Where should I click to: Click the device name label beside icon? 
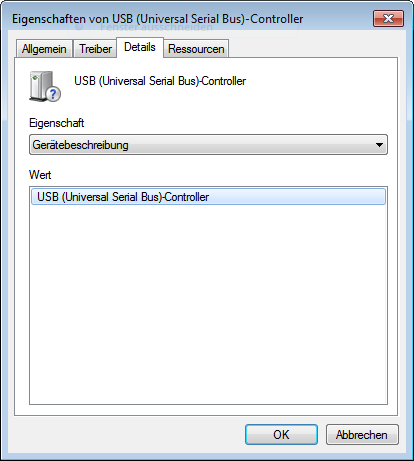tap(160, 81)
